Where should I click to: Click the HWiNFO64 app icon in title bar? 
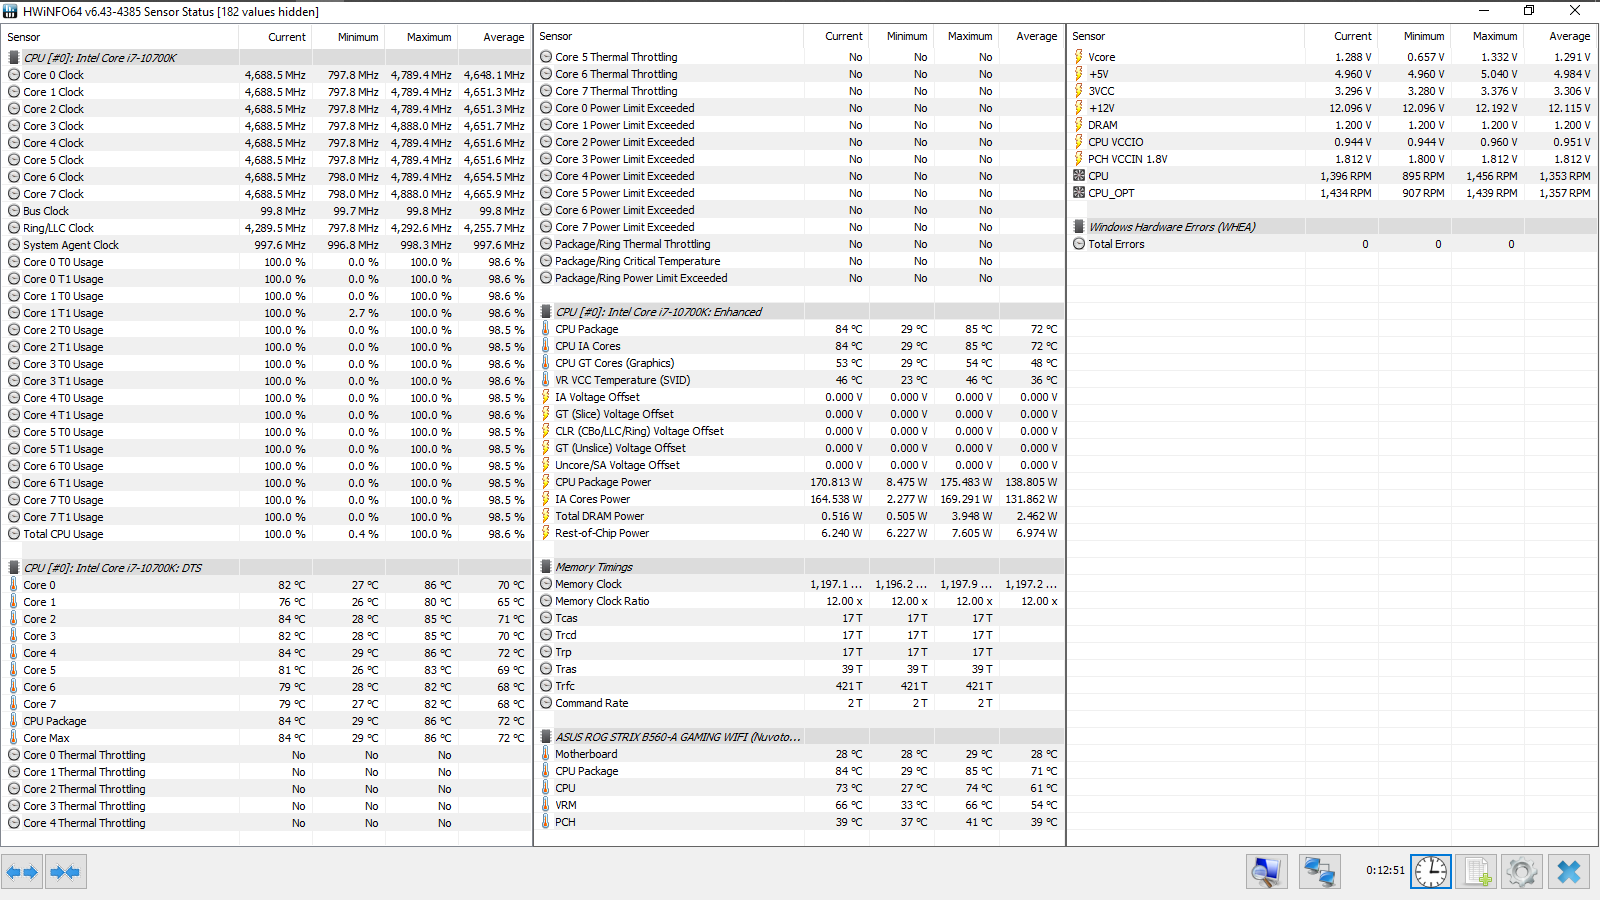click(10, 11)
